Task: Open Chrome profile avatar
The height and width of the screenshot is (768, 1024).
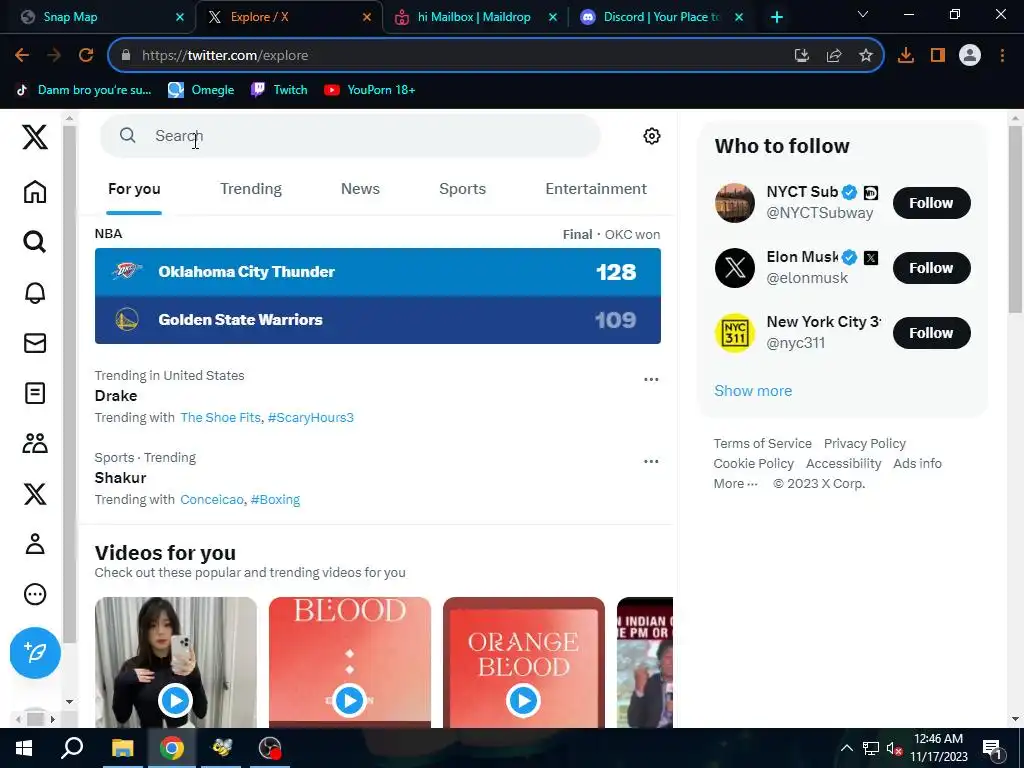Action: (970, 56)
